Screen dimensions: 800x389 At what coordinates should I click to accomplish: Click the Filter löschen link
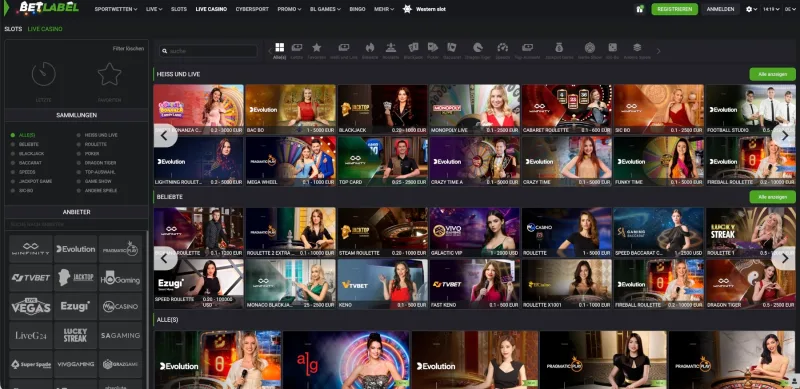click(x=128, y=48)
